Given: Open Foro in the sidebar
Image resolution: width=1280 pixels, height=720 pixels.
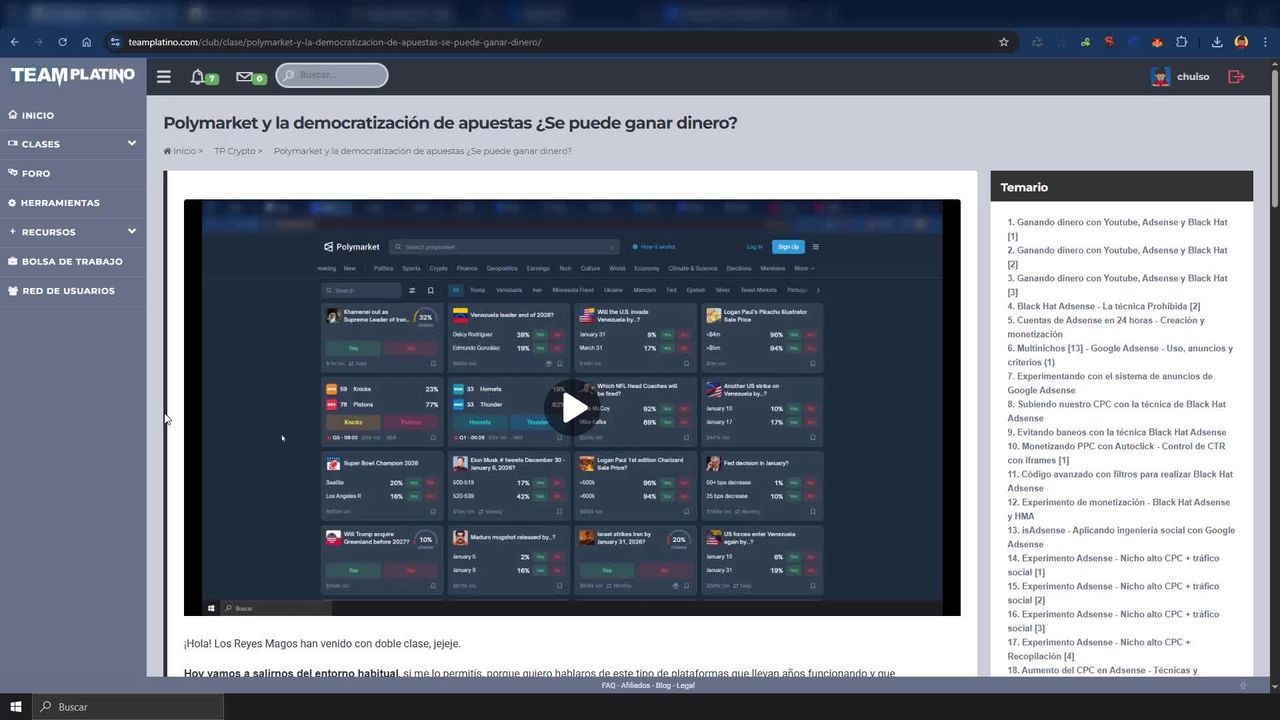Looking at the screenshot, I should point(35,173).
